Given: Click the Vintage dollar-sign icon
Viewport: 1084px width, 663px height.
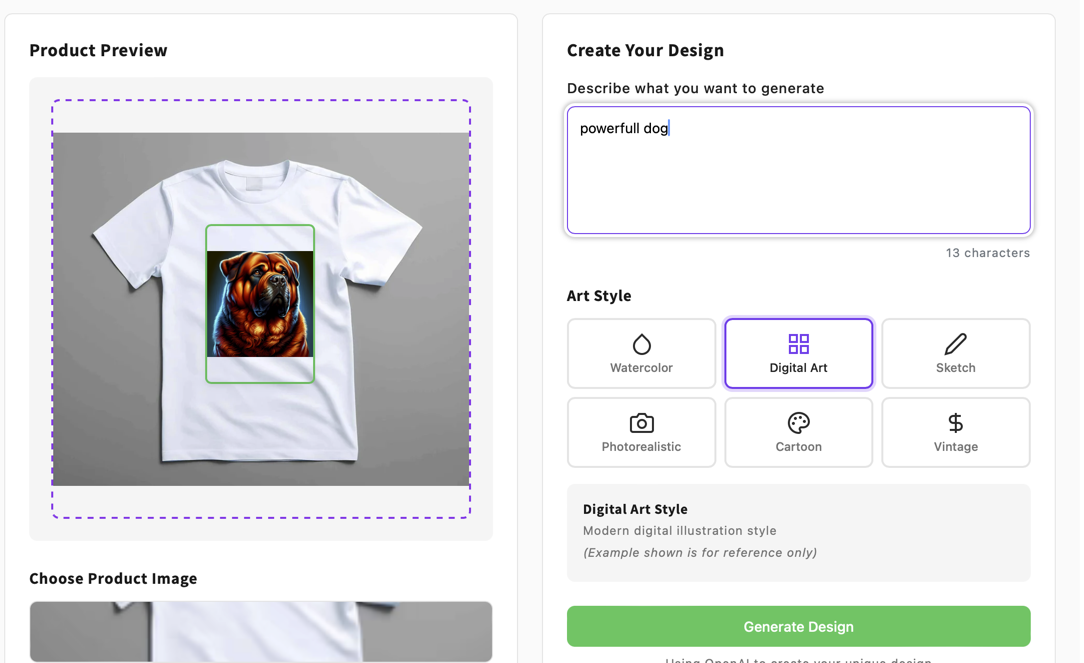Looking at the screenshot, I should 955,421.
